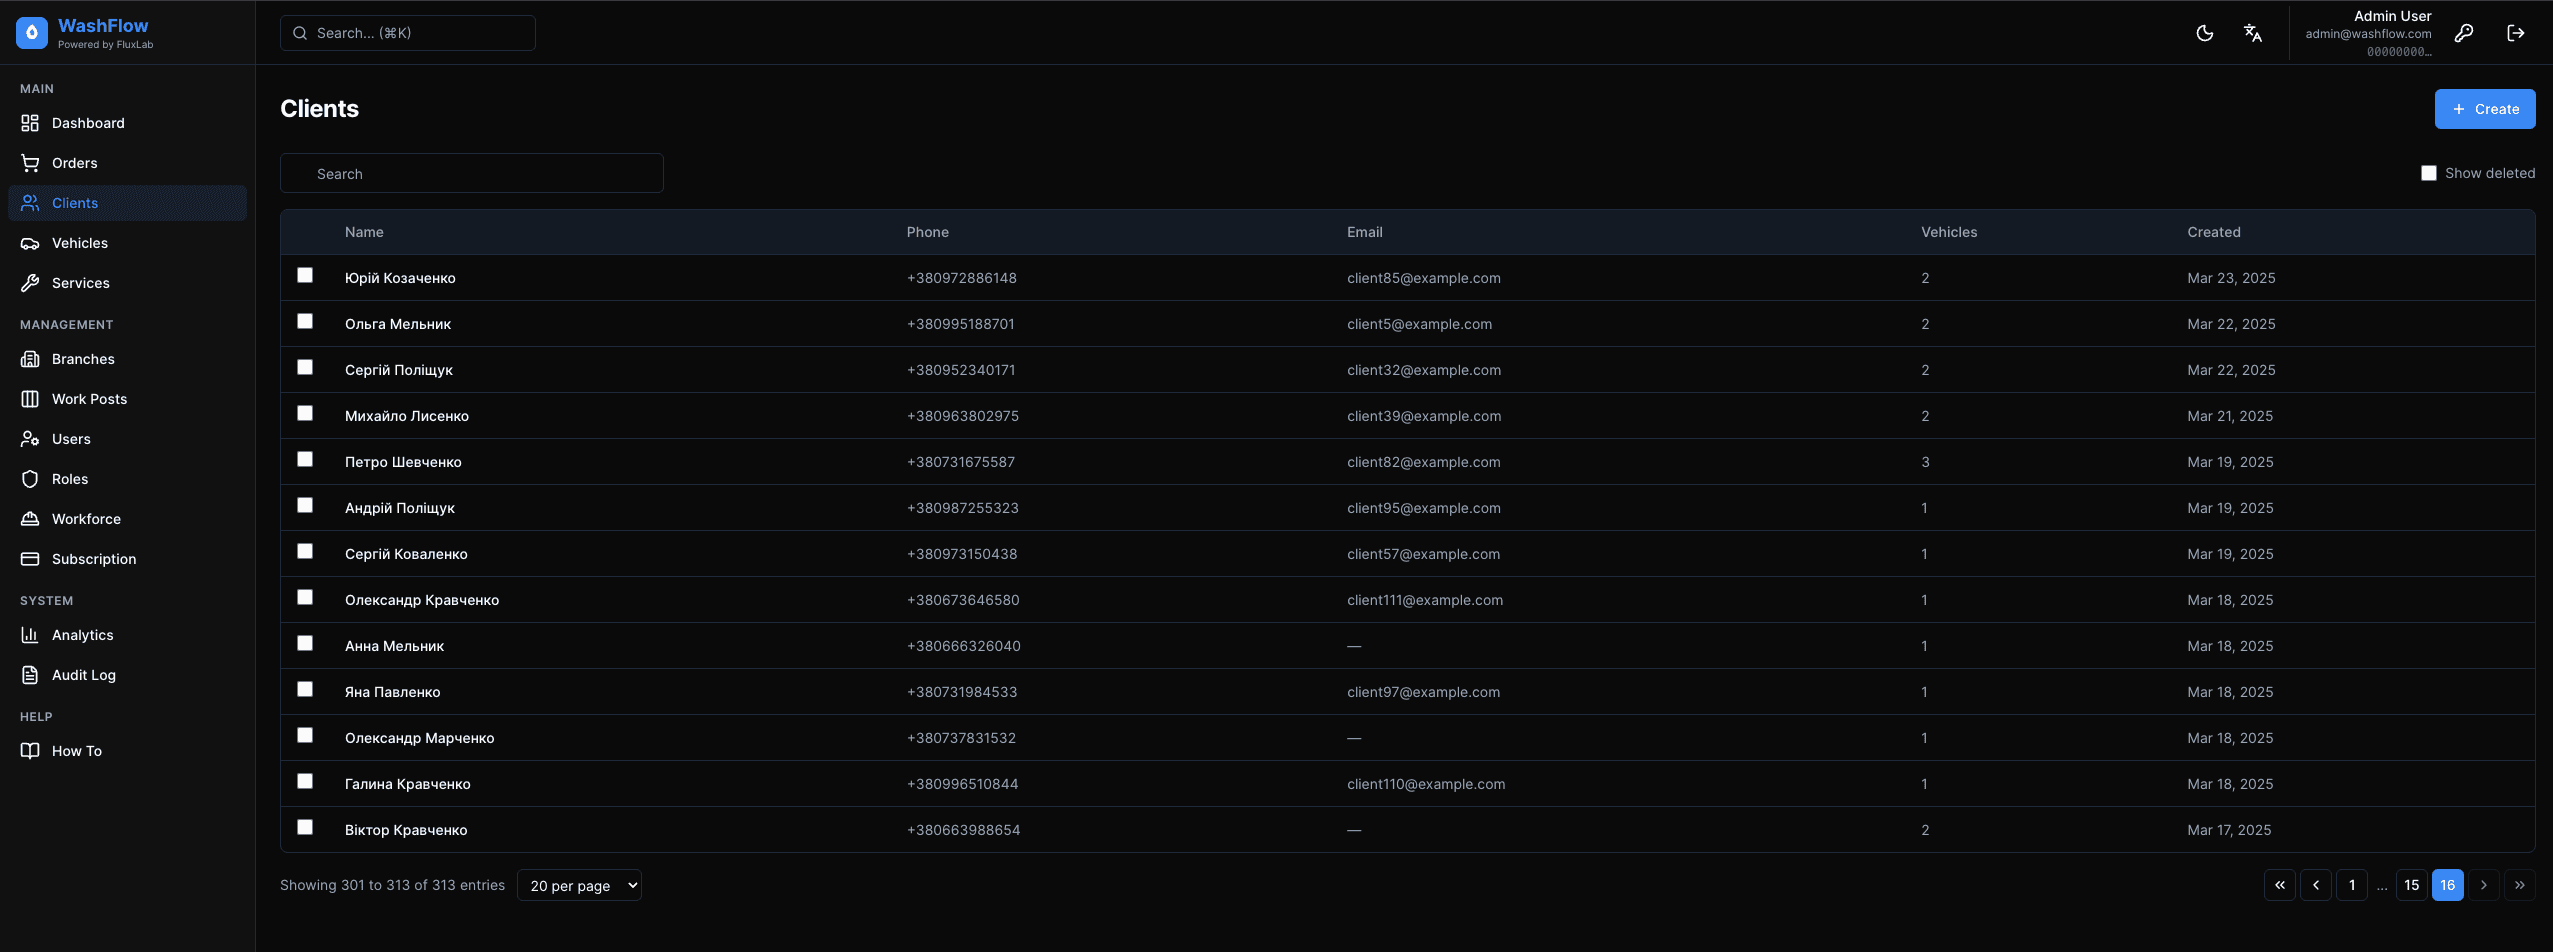This screenshot has height=952, width=2553.
Task: Click the Create button
Action: point(2484,109)
